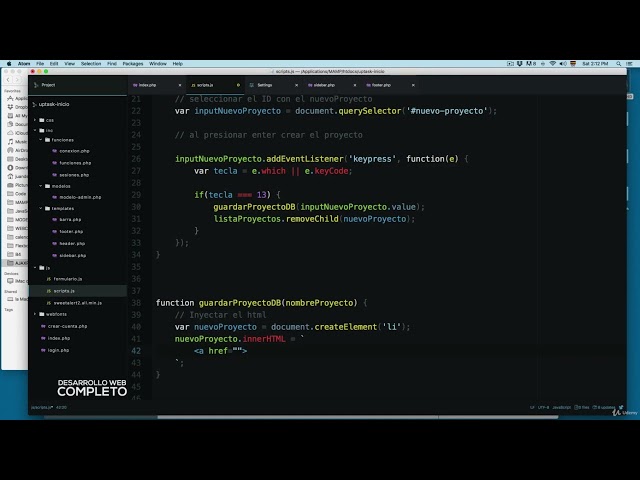Click the menu bar clock Sat 2:12 PM
Image resolution: width=640 pixels, height=480 pixels.
point(595,64)
